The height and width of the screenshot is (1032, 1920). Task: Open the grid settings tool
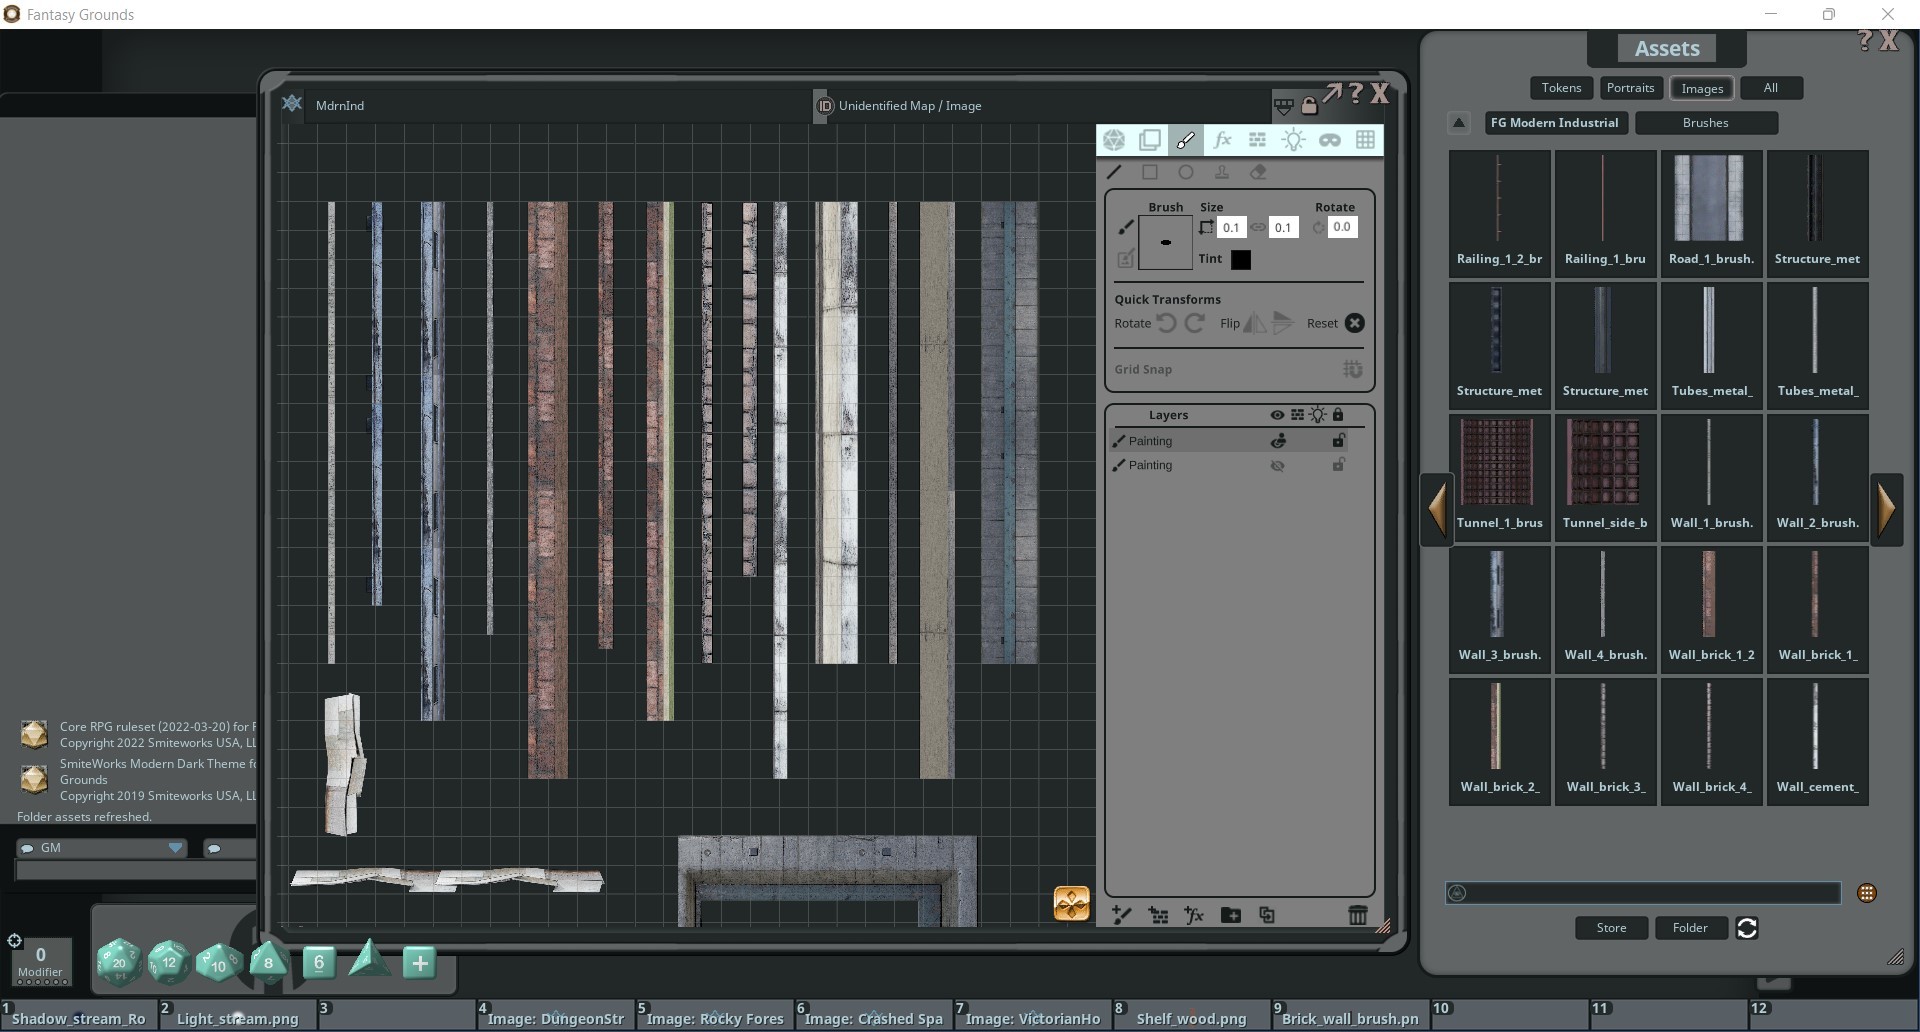(1366, 140)
